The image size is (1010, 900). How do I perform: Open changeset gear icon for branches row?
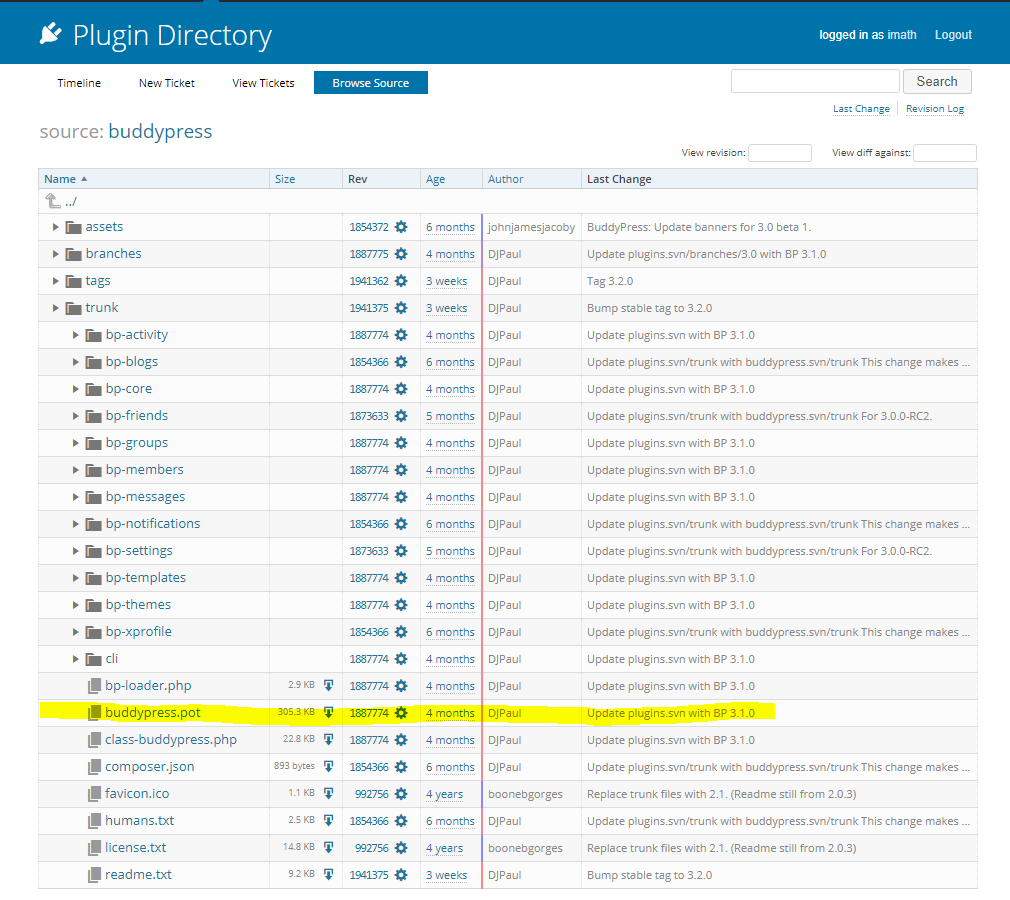tap(401, 254)
